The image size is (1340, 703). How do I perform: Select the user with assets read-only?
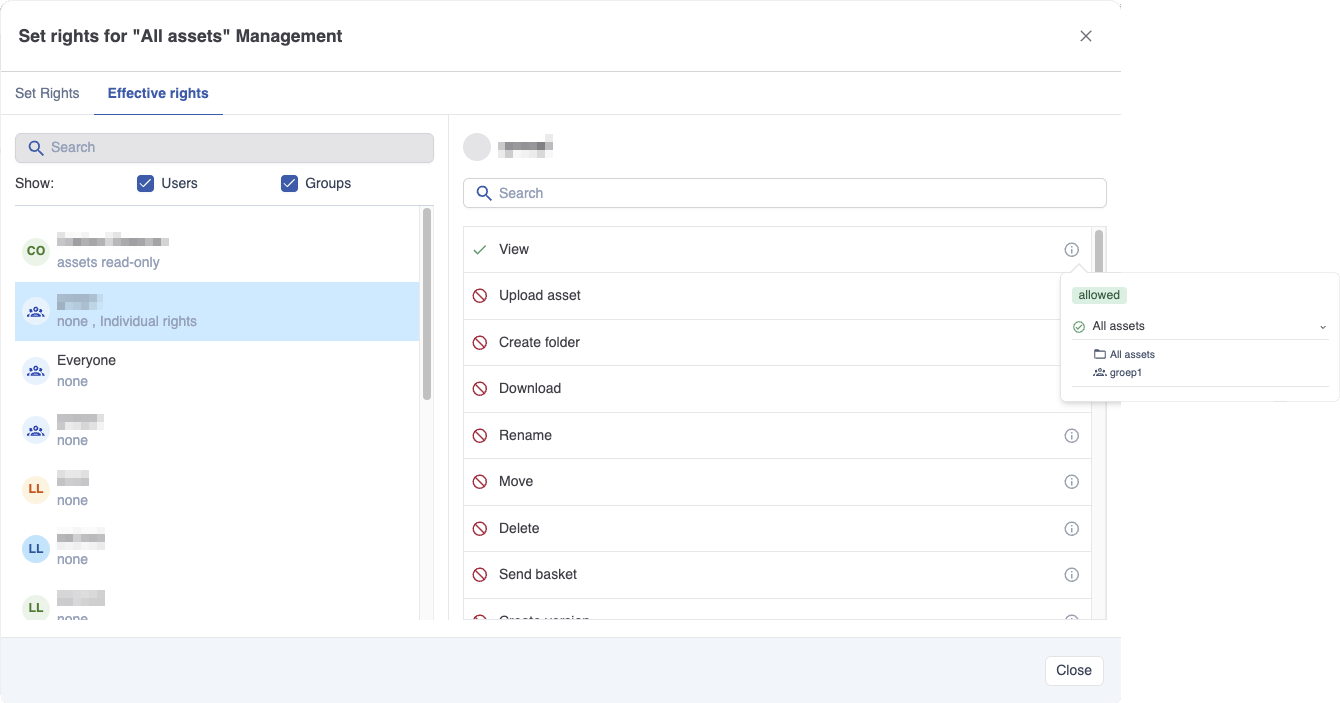217,252
